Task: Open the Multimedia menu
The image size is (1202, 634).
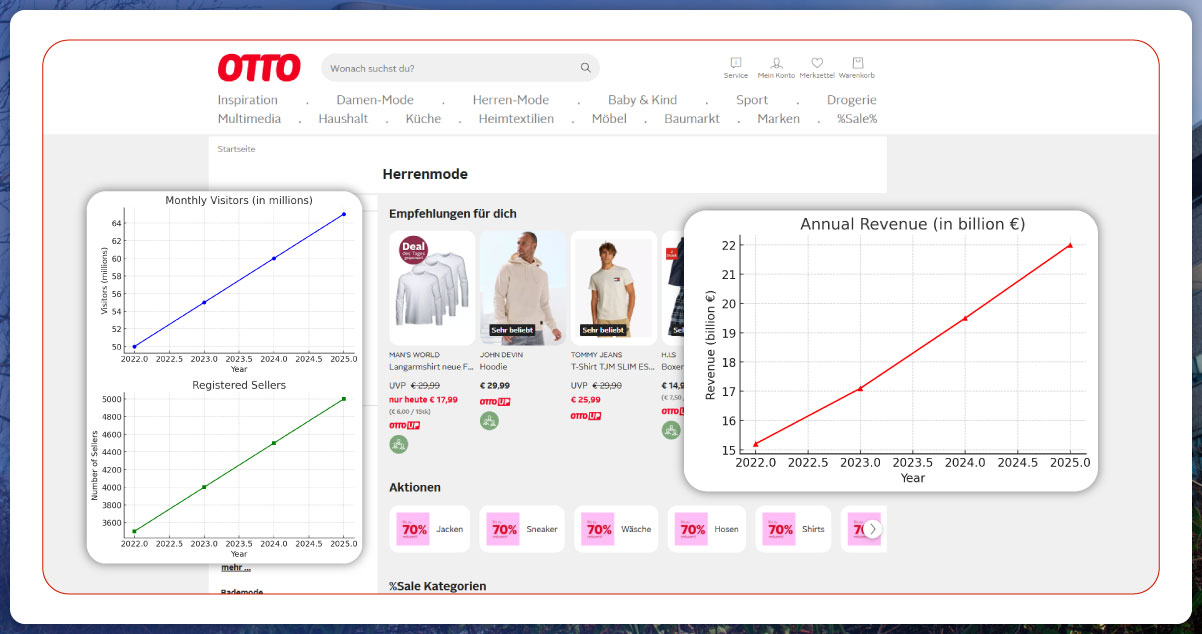Action: [249, 119]
